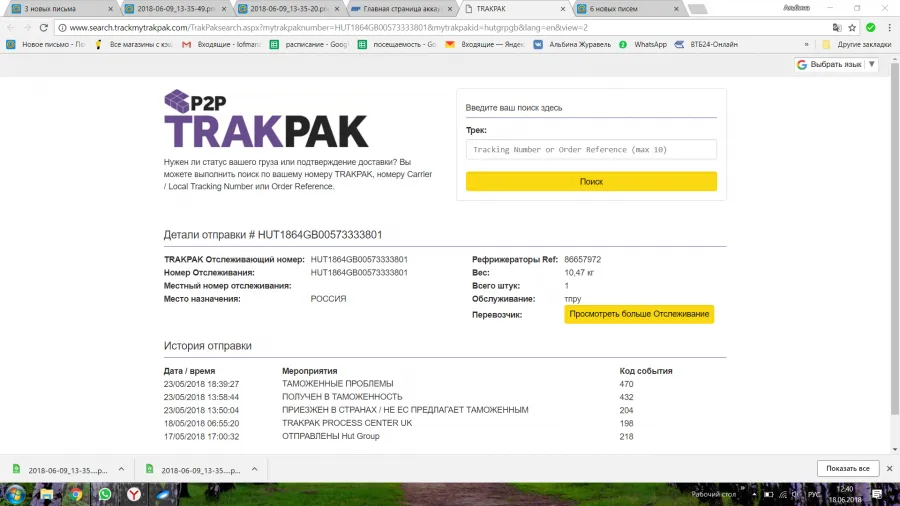Image resolution: width=900 pixels, height=506 pixels.
Task: Open the Альбина Журавель VK bookmark
Action: click(x=572, y=44)
